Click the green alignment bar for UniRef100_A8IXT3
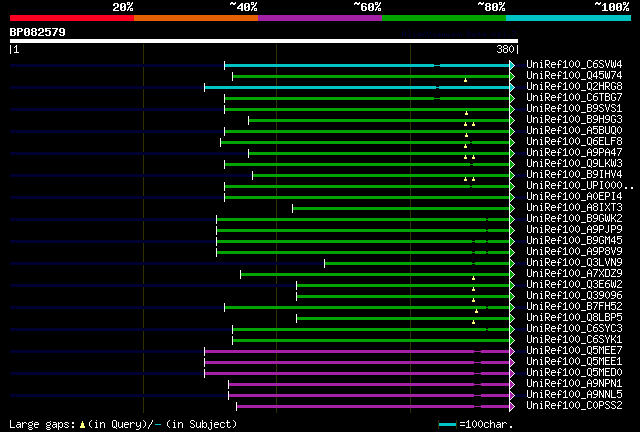Screen dimensions: 640x432 point(401,209)
